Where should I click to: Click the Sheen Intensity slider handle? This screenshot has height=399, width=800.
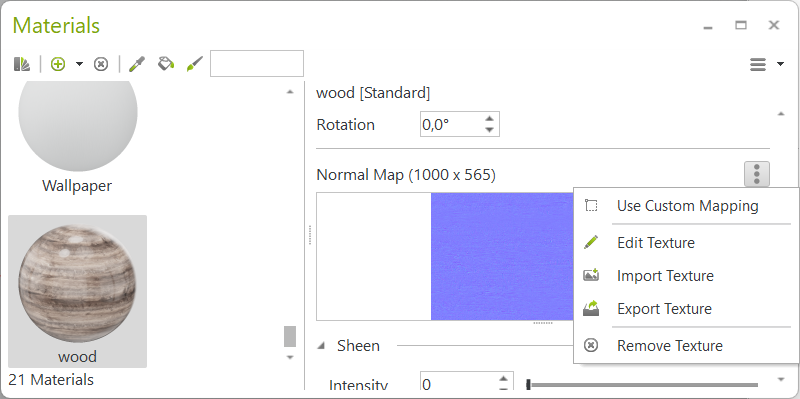529,385
